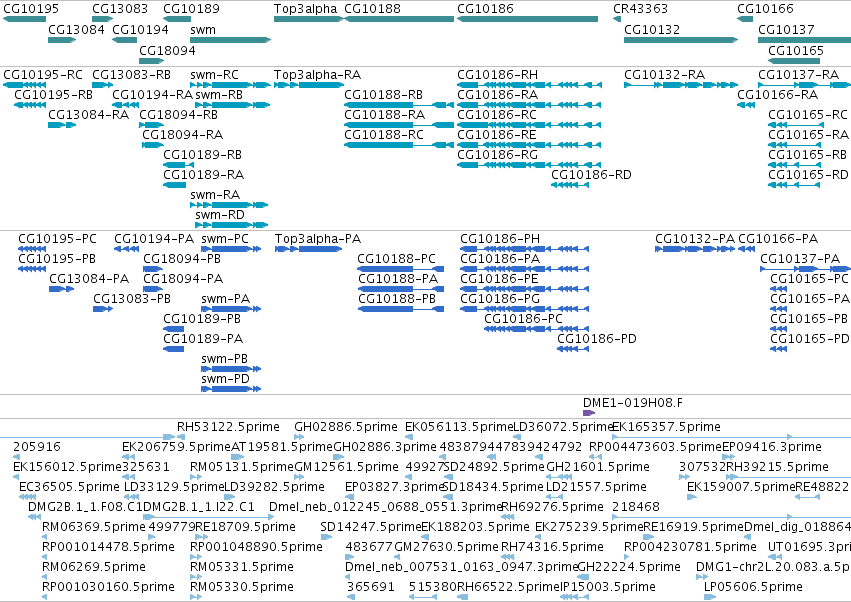Open clone DMG2B.1_1.I22.C1
Image resolution: width=851 pixels, height=602 pixels.
(x=199, y=506)
